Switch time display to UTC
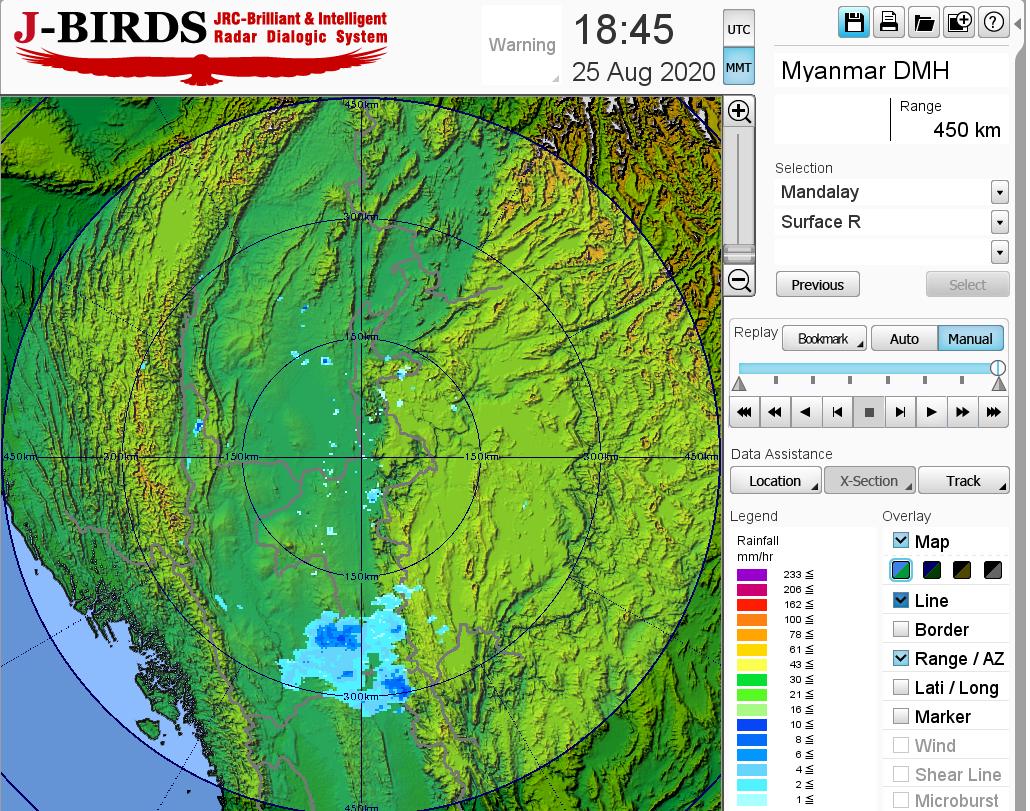 [738, 30]
